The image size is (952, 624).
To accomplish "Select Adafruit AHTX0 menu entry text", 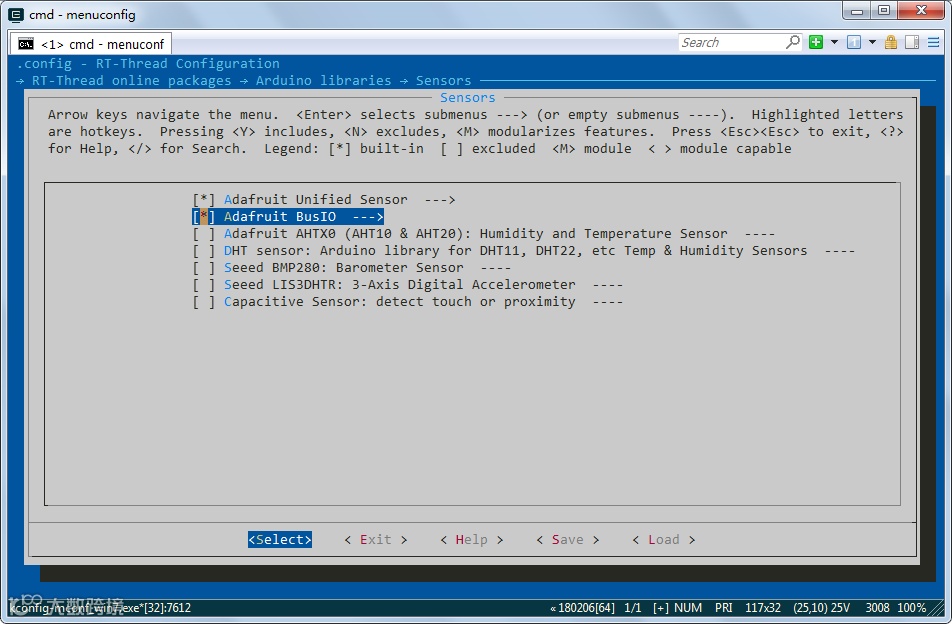I will pyautogui.click(x=475, y=234).
